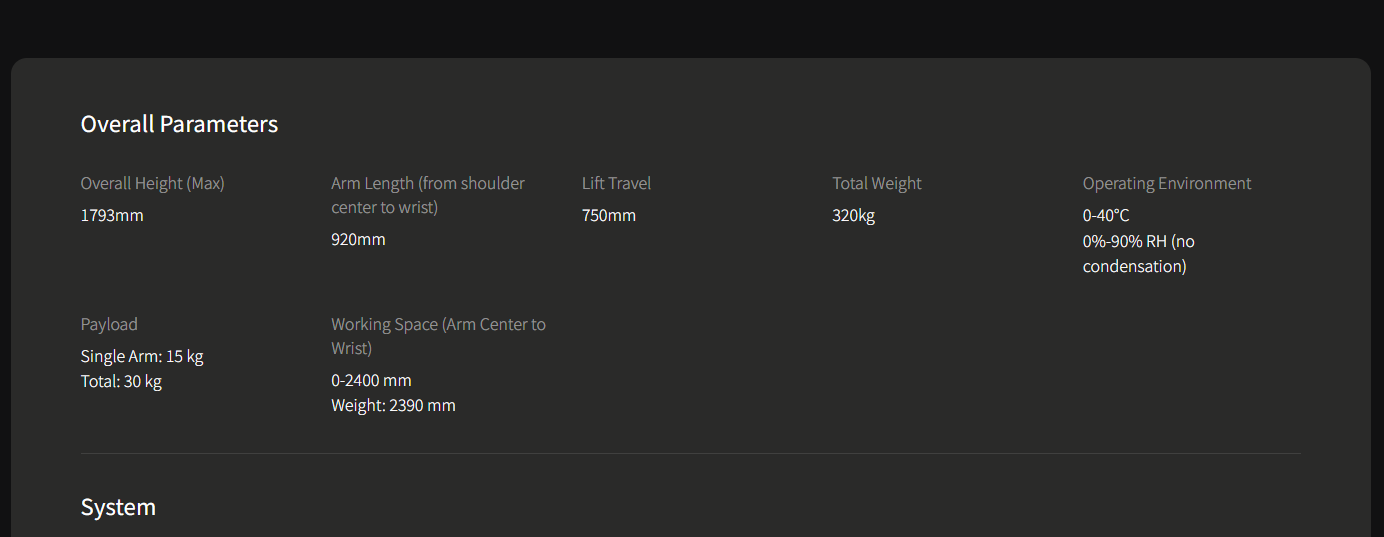
Task: Select the Single Arm: 15 kg text
Action: 142,356
